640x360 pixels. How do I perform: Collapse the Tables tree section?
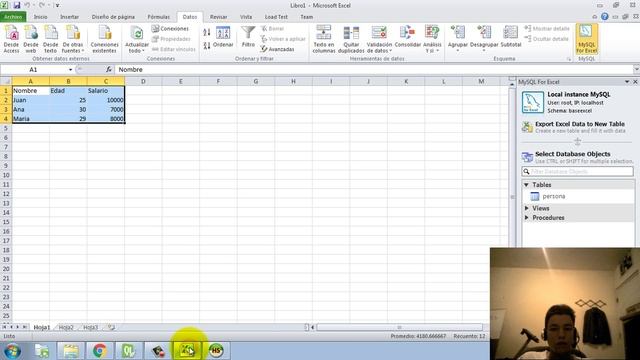point(526,185)
